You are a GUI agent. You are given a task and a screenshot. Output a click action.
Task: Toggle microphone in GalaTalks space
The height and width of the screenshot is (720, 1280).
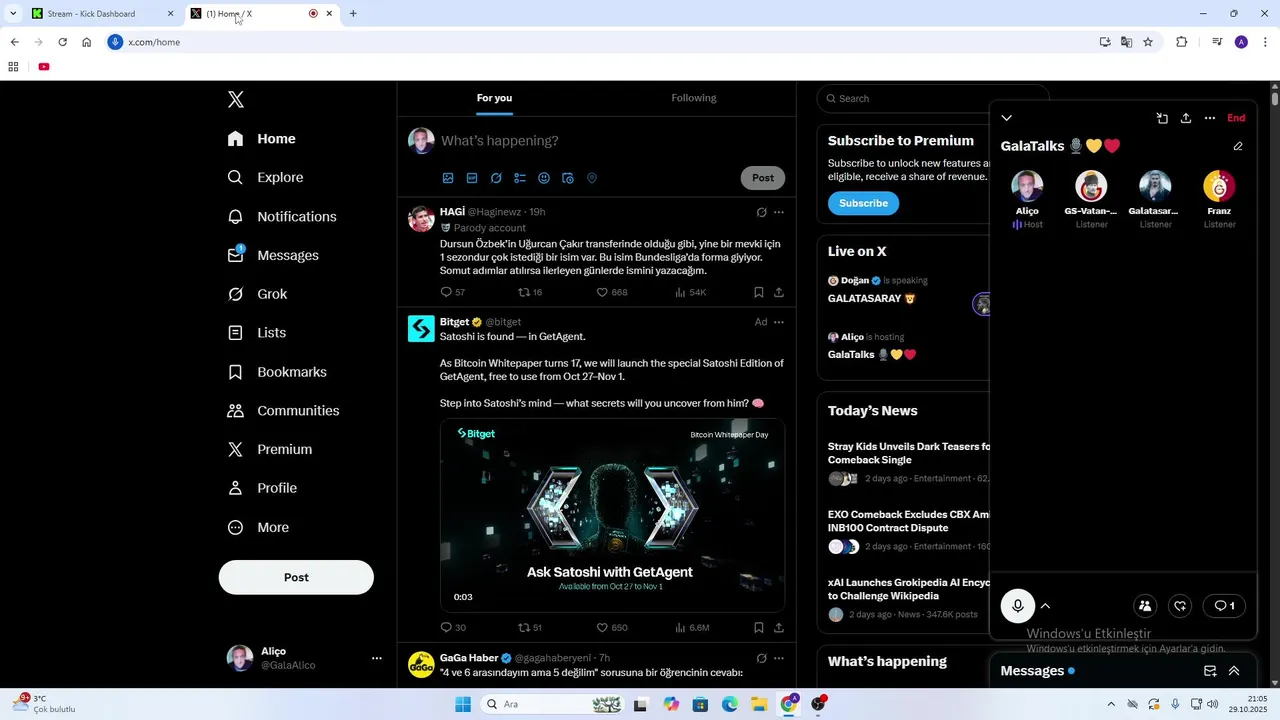click(1018, 605)
